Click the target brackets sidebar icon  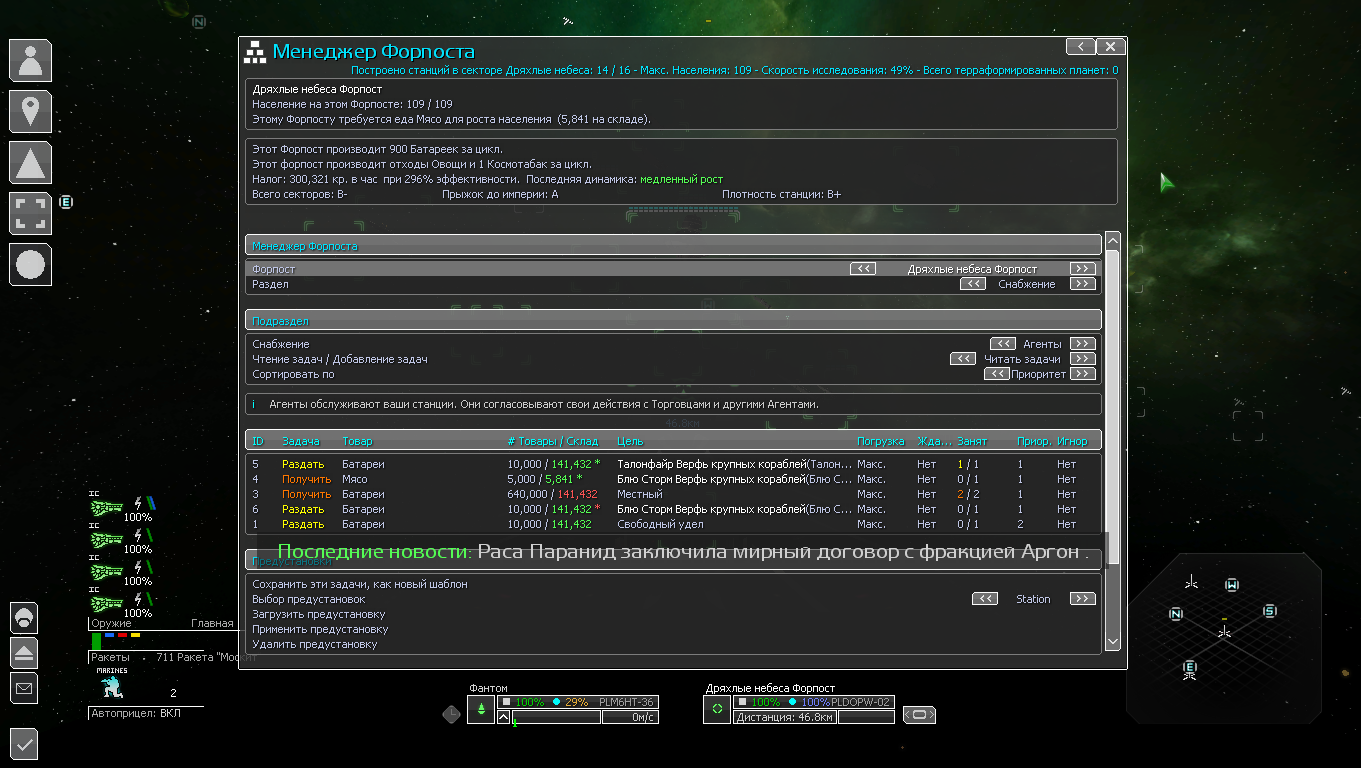tap(30, 213)
